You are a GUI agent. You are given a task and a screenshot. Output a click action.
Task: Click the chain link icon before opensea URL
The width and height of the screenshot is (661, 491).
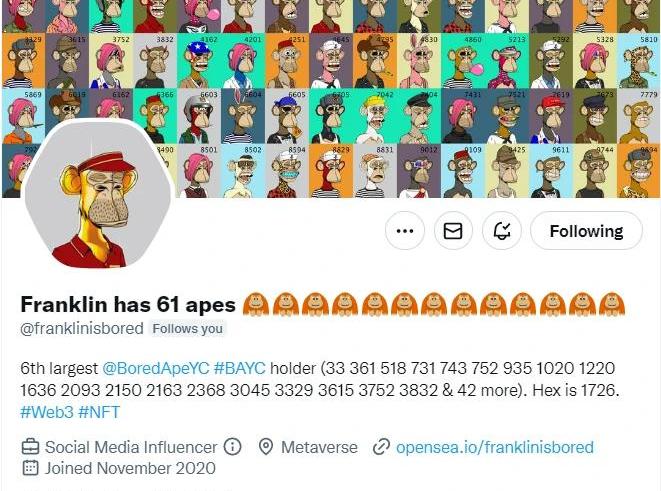pyautogui.click(x=381, y=447)
